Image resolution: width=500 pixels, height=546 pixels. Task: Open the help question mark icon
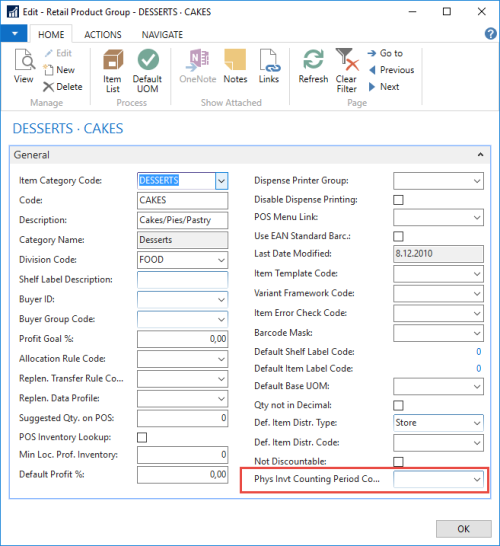pos(491,34)
